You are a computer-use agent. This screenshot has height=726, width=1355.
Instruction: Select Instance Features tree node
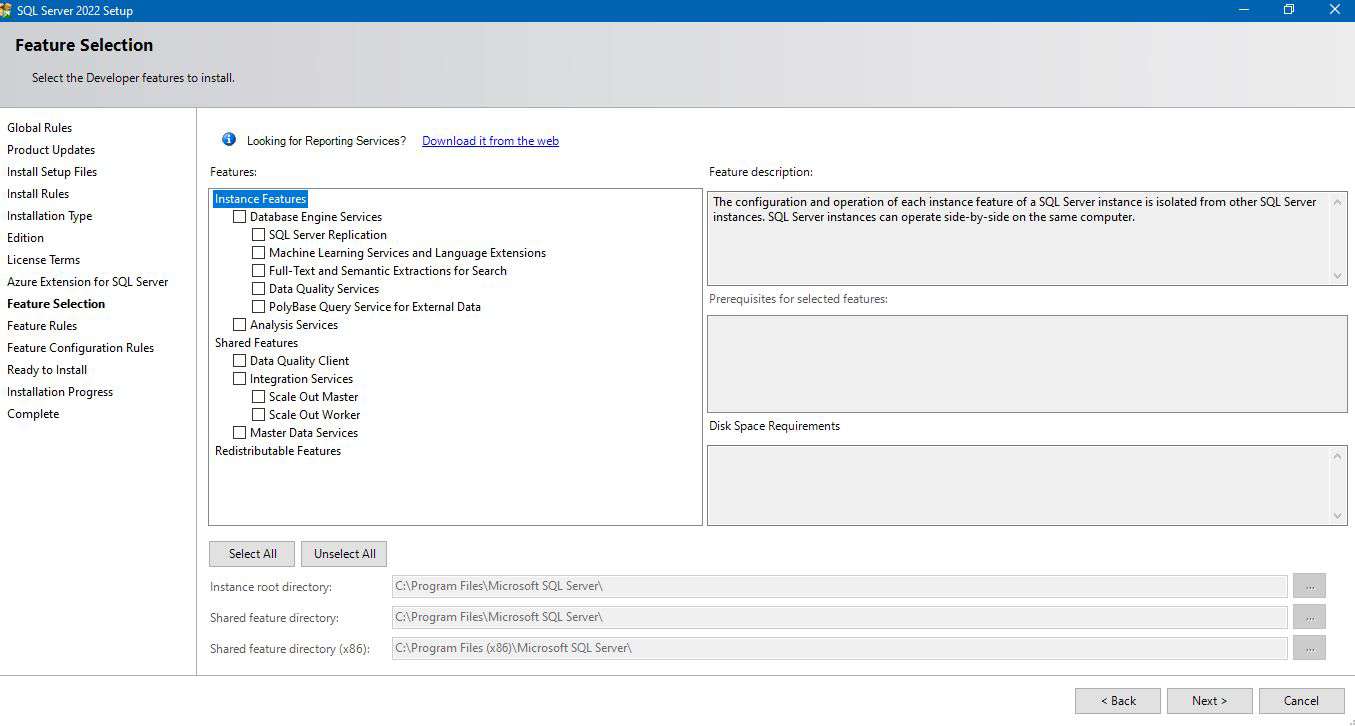[x=260, y=199]
